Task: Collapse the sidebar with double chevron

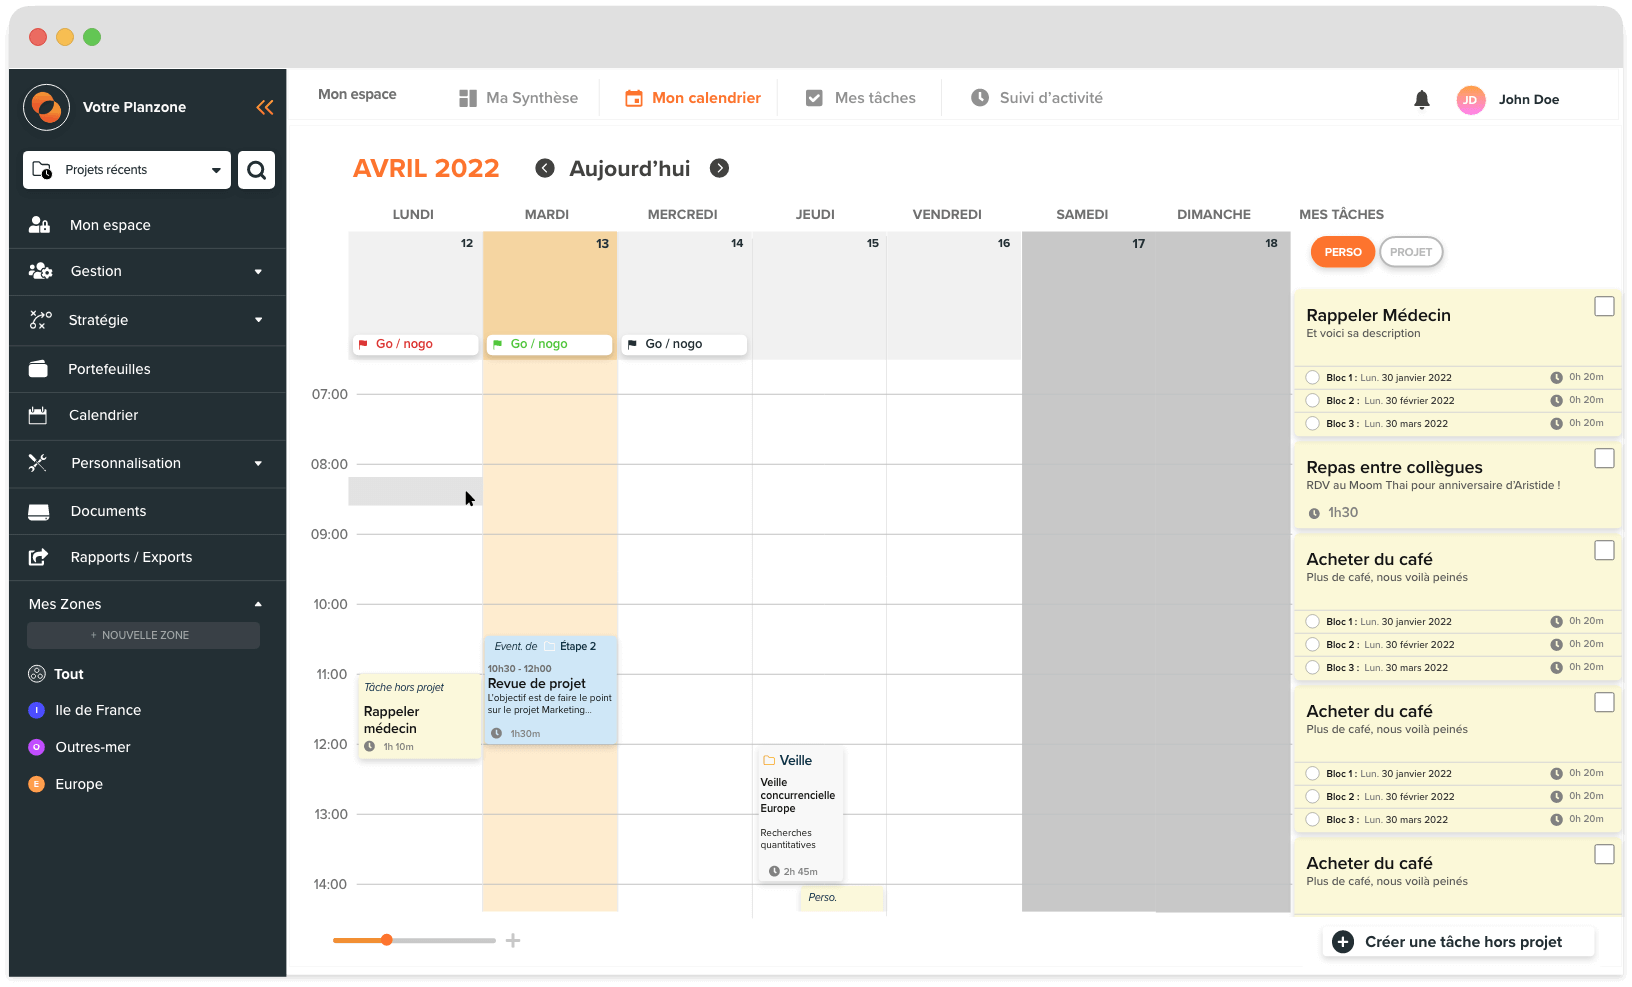Action: 264,107
